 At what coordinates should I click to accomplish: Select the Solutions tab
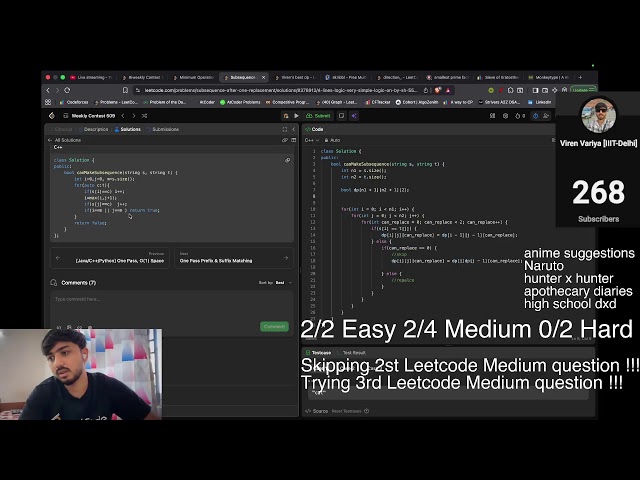click(x=128, y=129)
